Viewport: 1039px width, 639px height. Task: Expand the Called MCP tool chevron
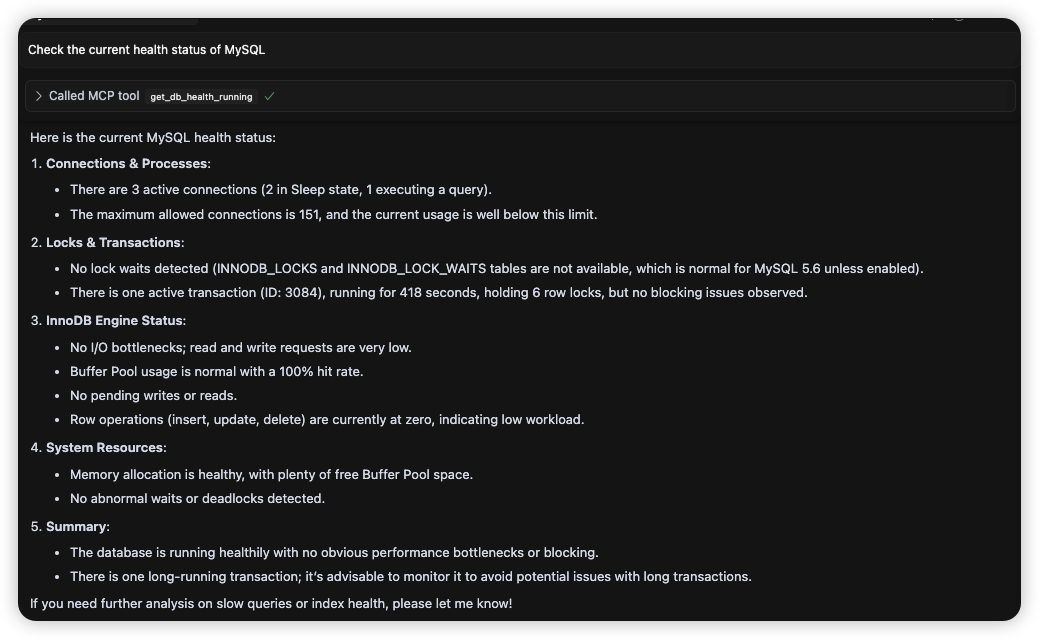(38, 96)
